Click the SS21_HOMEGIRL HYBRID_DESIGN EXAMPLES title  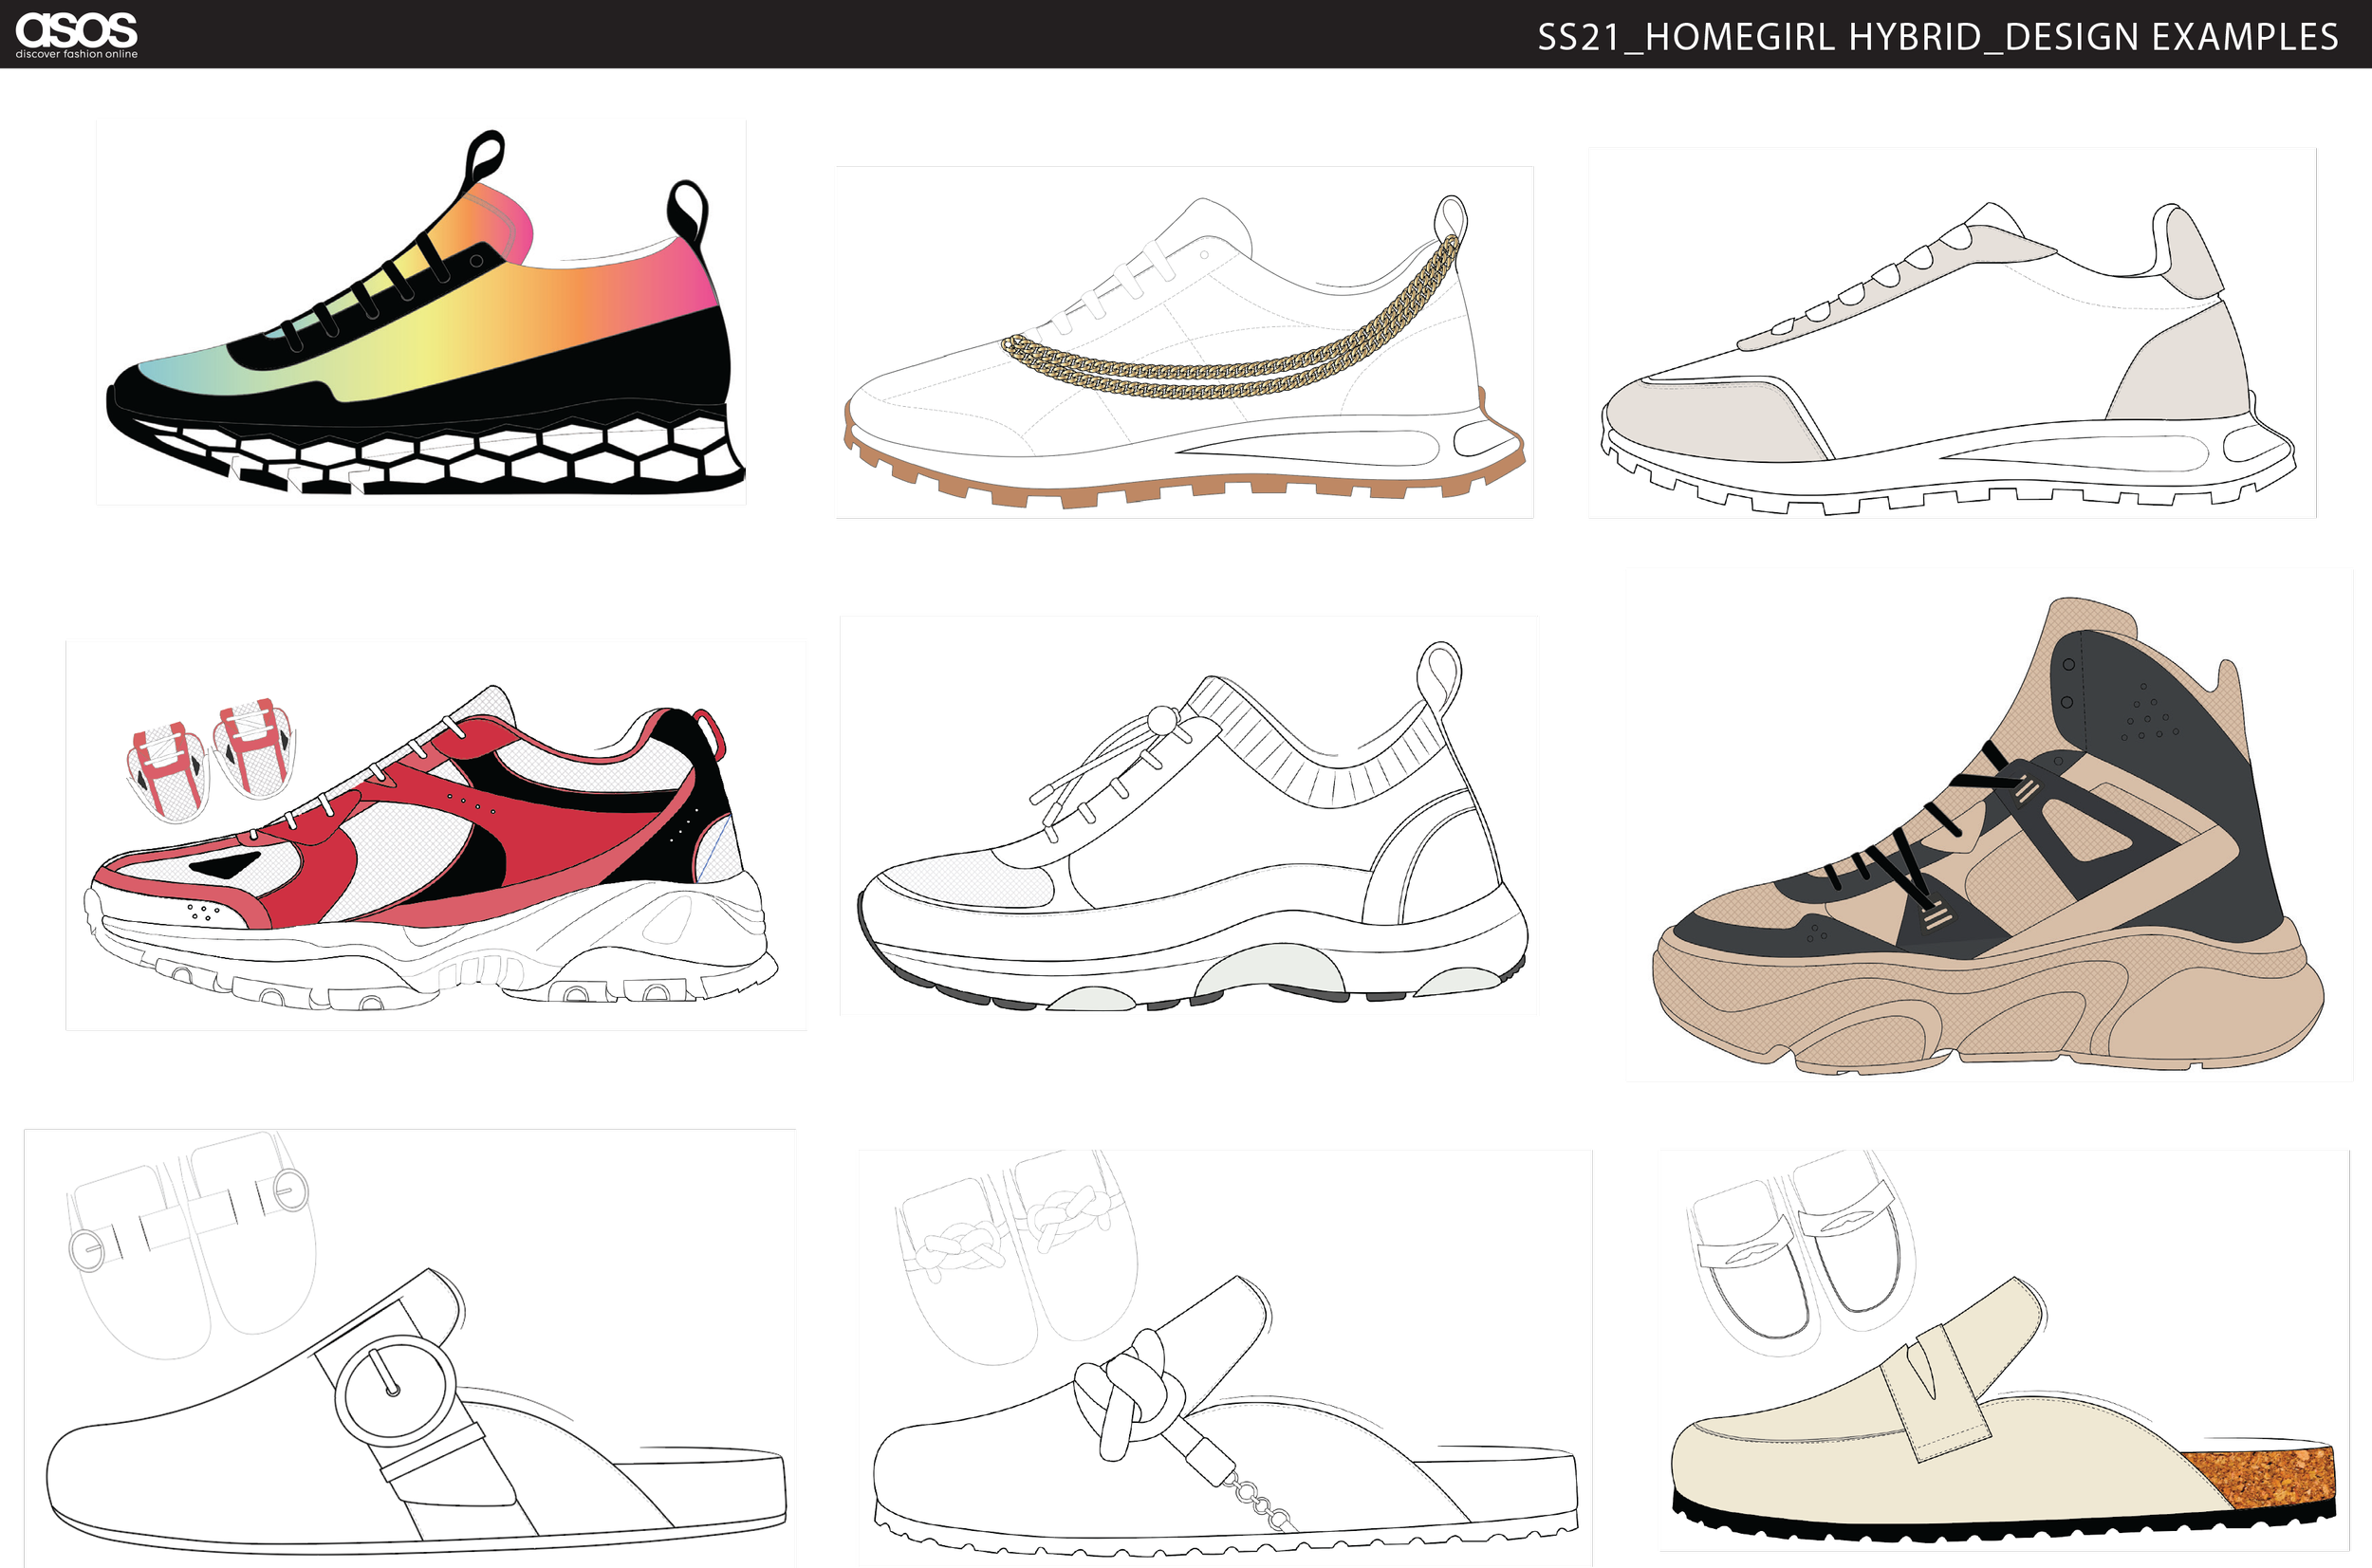tap(1937, 37)
